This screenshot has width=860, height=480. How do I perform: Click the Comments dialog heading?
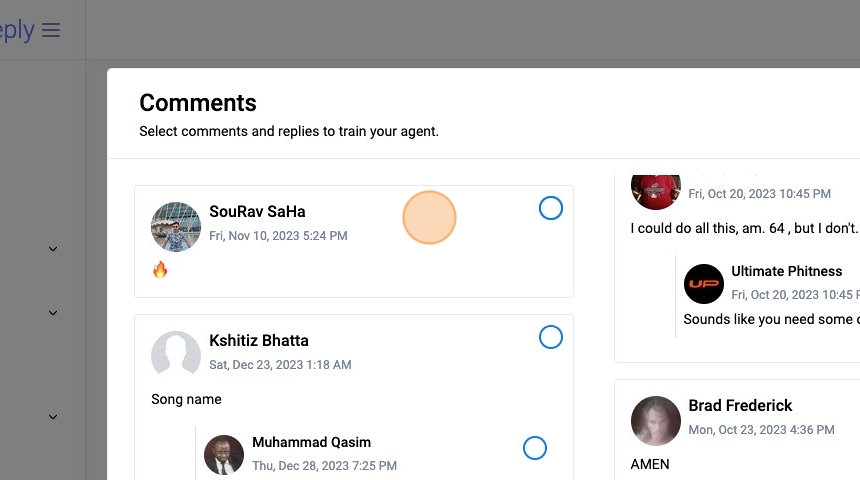[198, 102]
